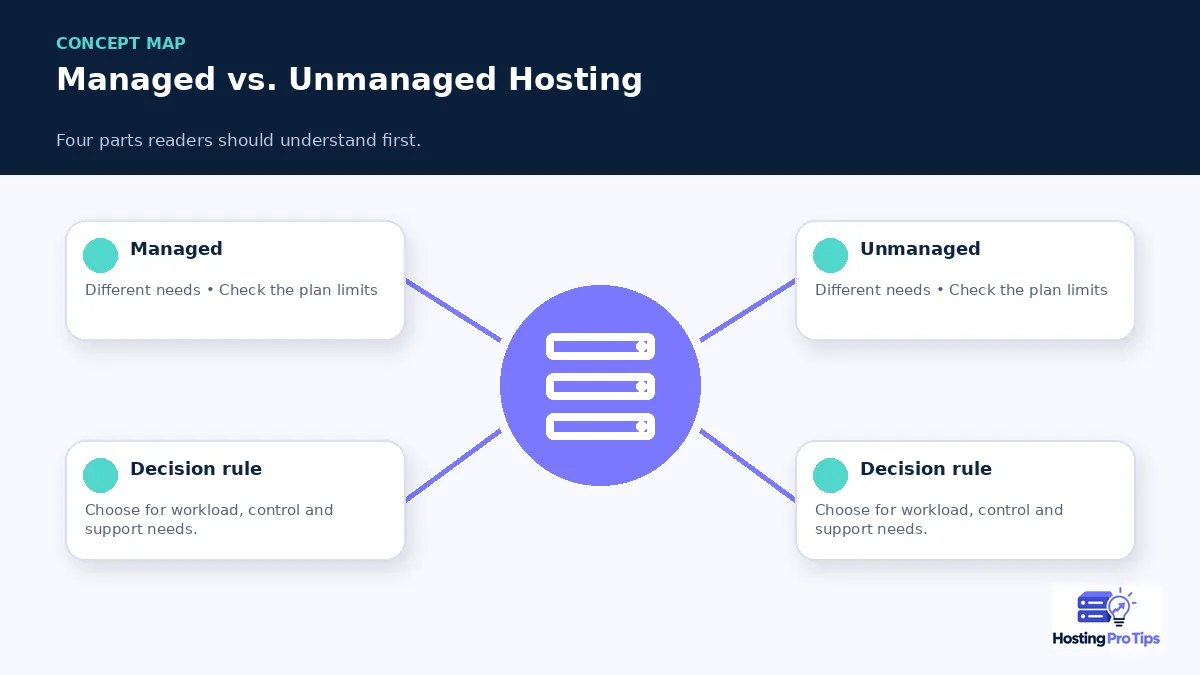Click the plan limits text under Managed
The width and height of the screenshot is (1200, 675).
click(x=231, y=290)
